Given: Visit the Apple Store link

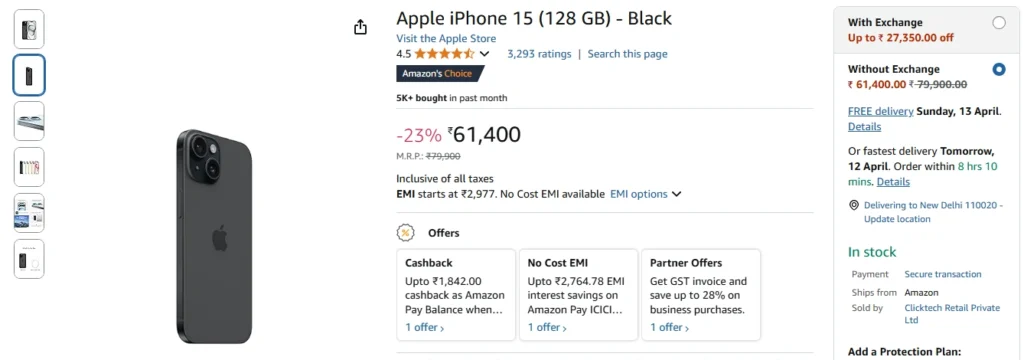Looking at the screenshot, I should [x=446, y=39].
